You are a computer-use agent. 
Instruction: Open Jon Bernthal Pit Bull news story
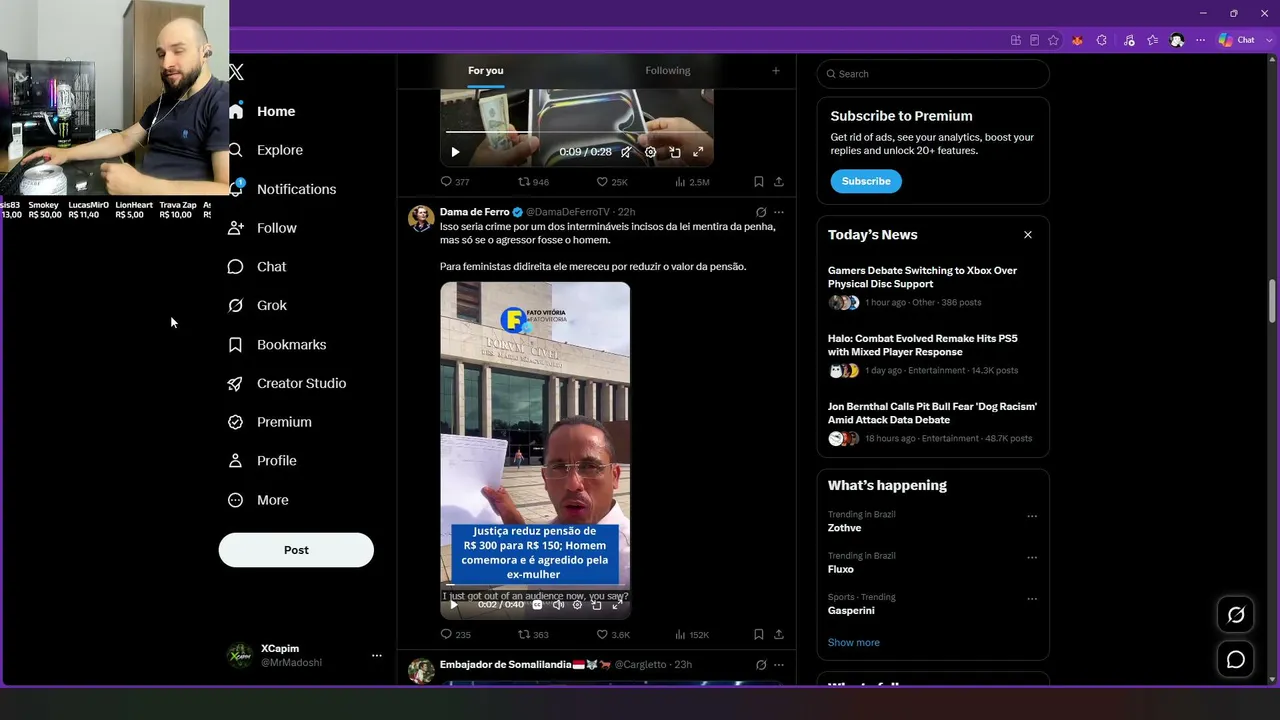(933, 422)
